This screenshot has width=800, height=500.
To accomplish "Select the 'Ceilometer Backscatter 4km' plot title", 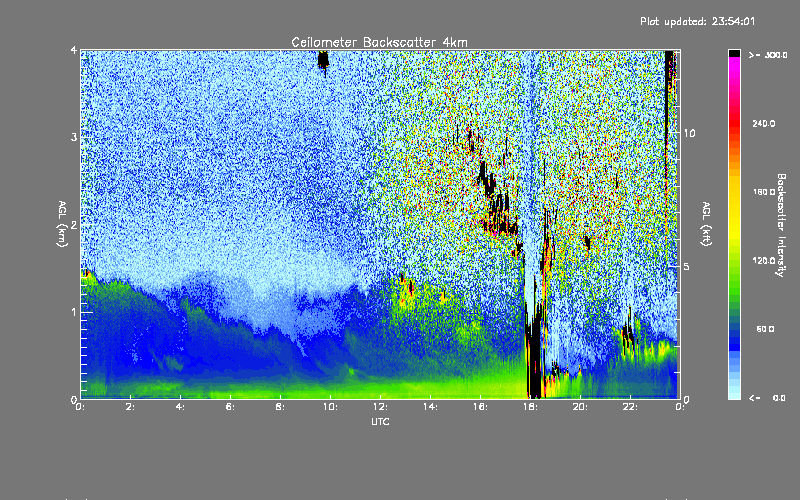I will tap(379, 42).
